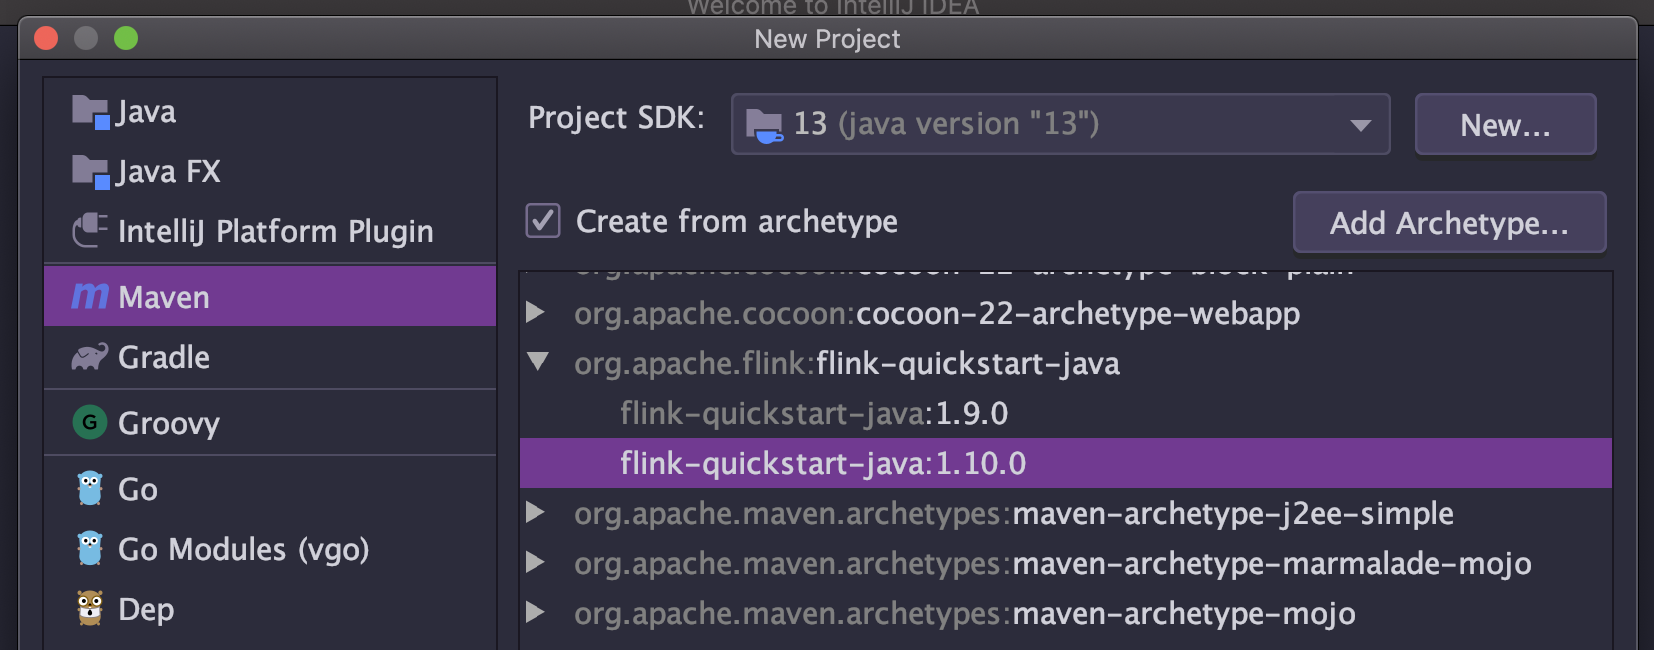Screen dimensions: 1654x650
Task: Collapse the flink-quickstart-java node
Action: [538, 362]
